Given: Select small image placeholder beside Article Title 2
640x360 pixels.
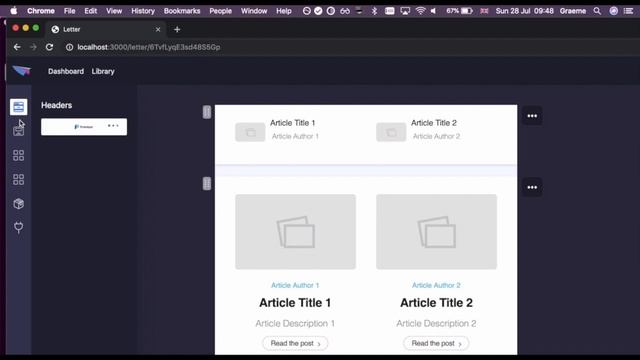Looking at the screenshot, I should click(x=391, y=132).
